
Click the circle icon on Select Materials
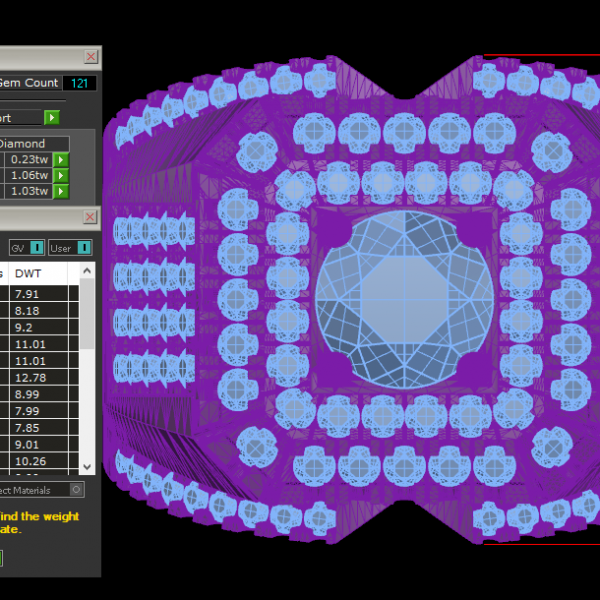pos(75,490)
